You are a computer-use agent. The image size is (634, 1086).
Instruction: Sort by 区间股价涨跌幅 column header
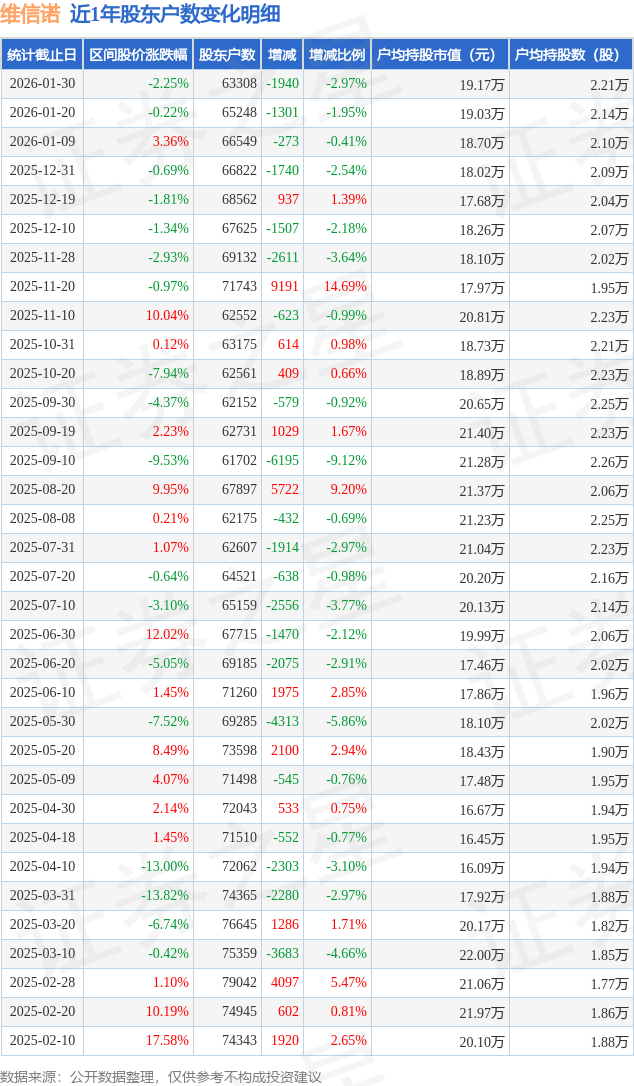[138, 55]
